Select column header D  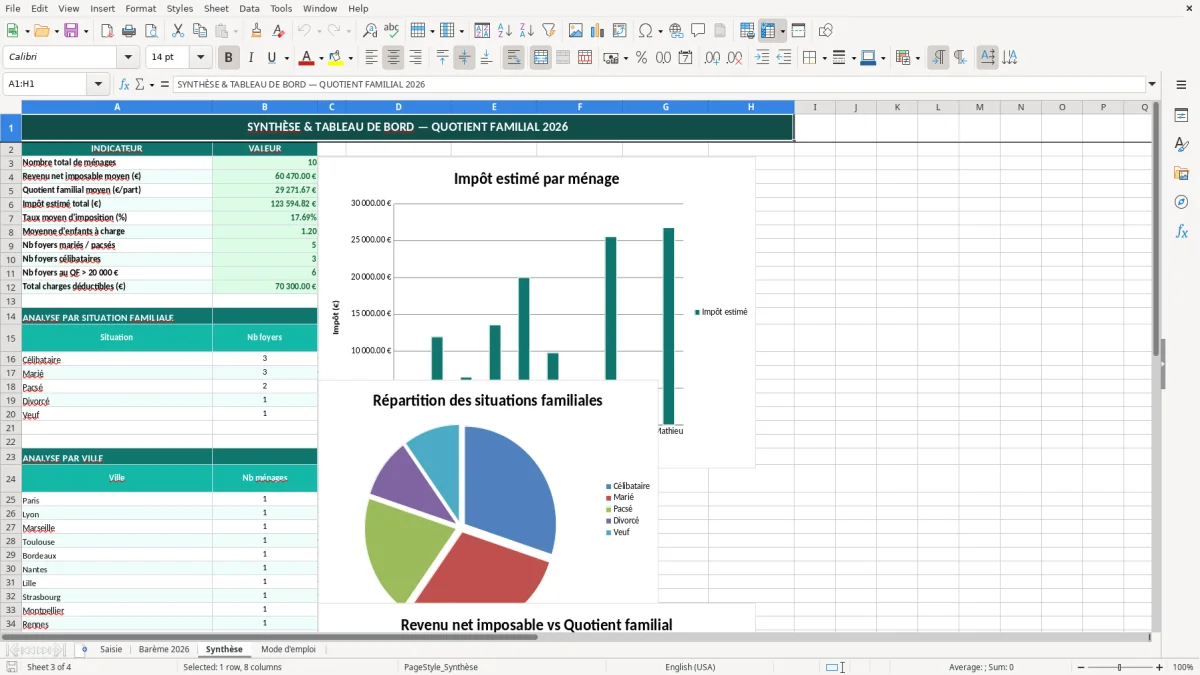[398, 107]
